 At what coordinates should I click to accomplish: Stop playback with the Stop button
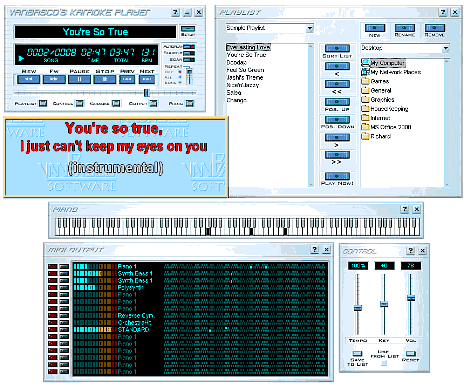point(105,79)
